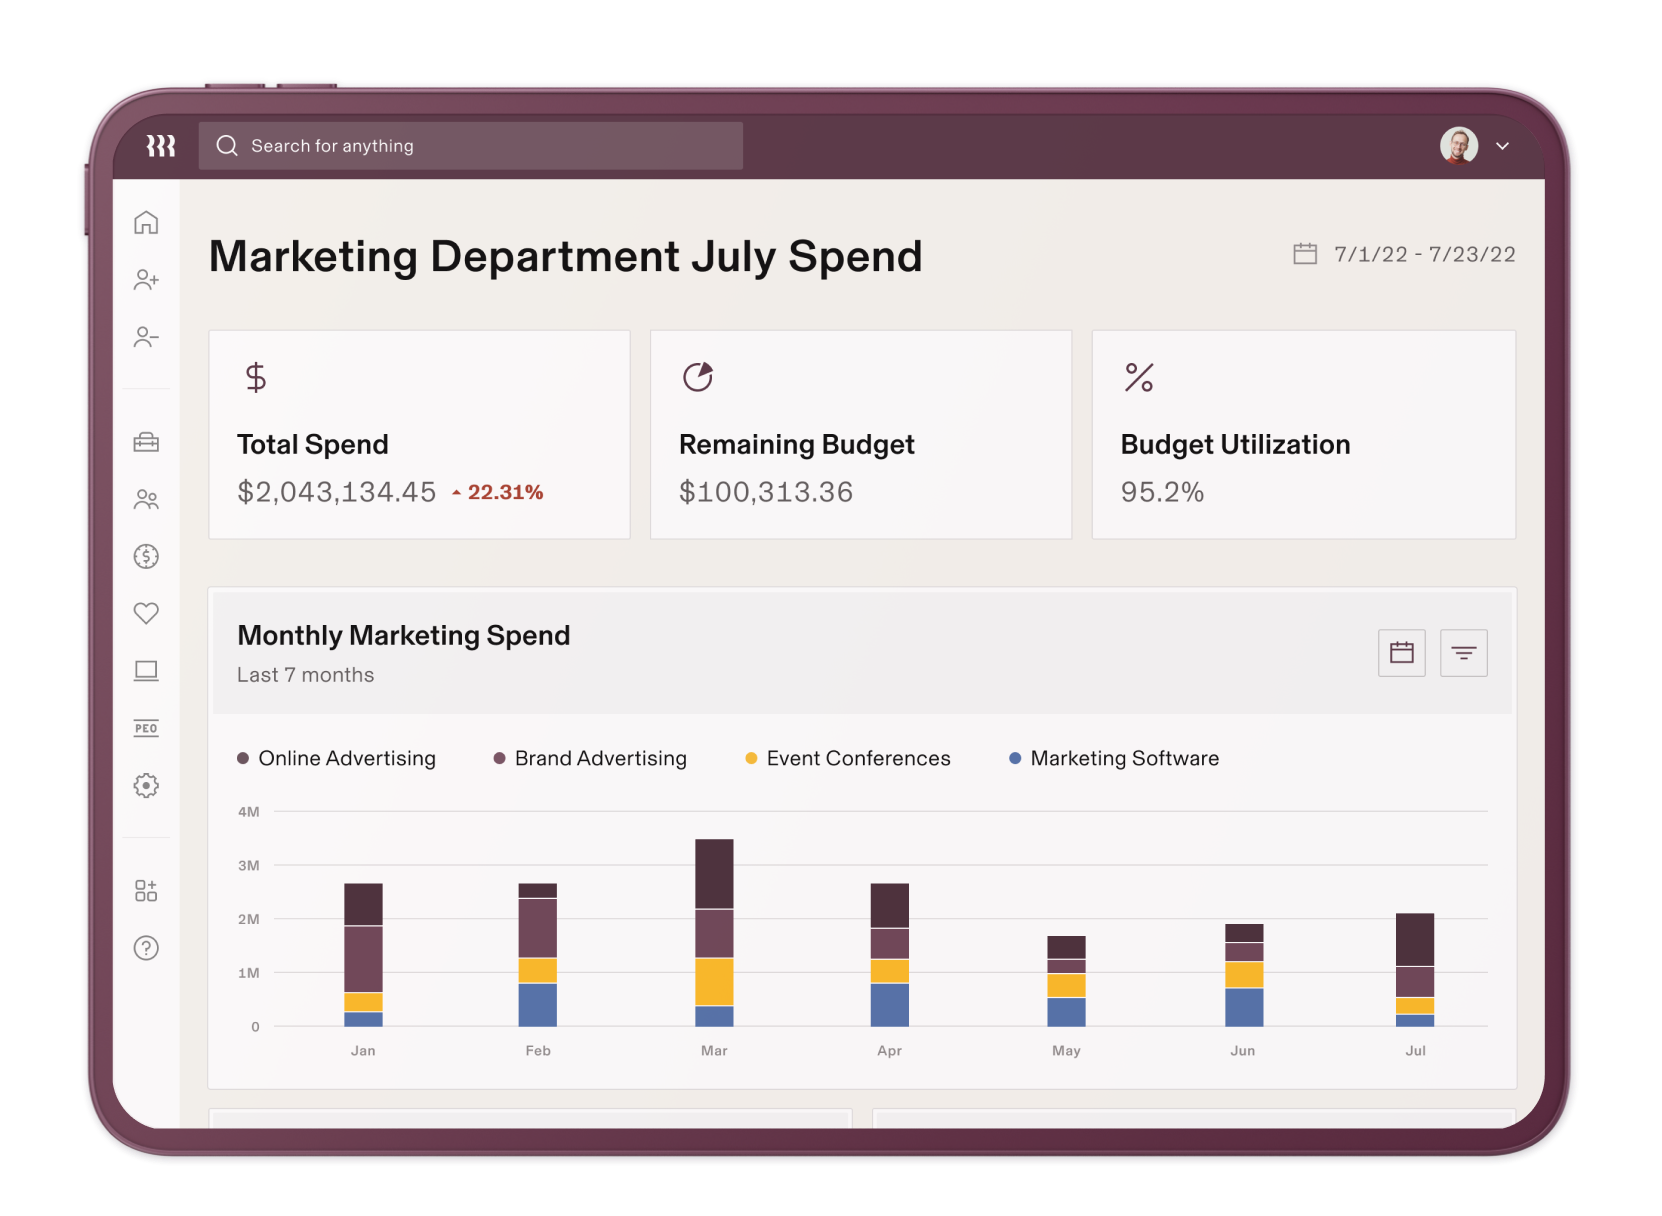Open the chart filter options

1464,653
